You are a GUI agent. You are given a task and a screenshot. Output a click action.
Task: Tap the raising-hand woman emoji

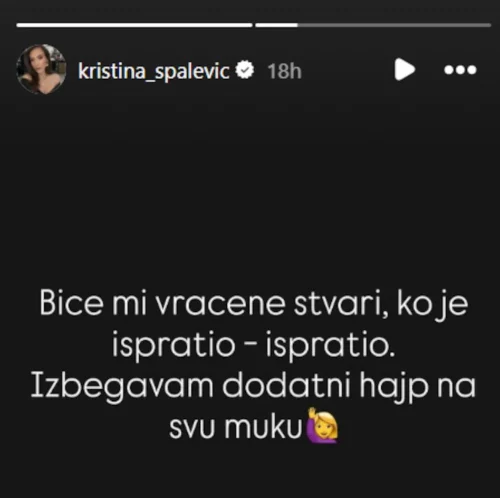coord(322,425)
